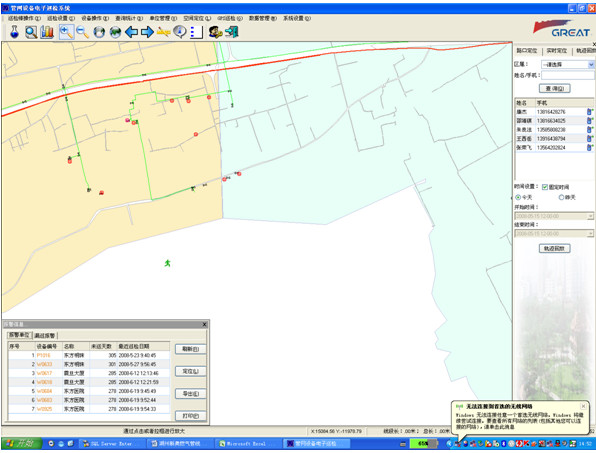Select alarm row dated 2008-5-27 9:56:45
596x453 pixels.
pyautogui.click(x=89, y=364)
